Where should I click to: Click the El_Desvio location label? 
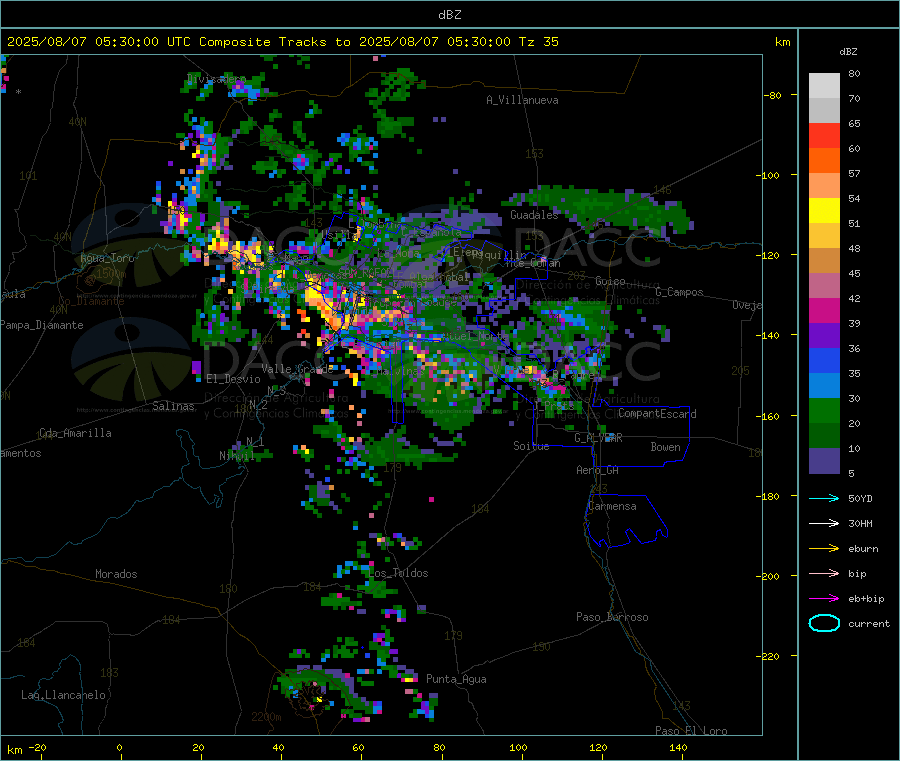(233, 379)
